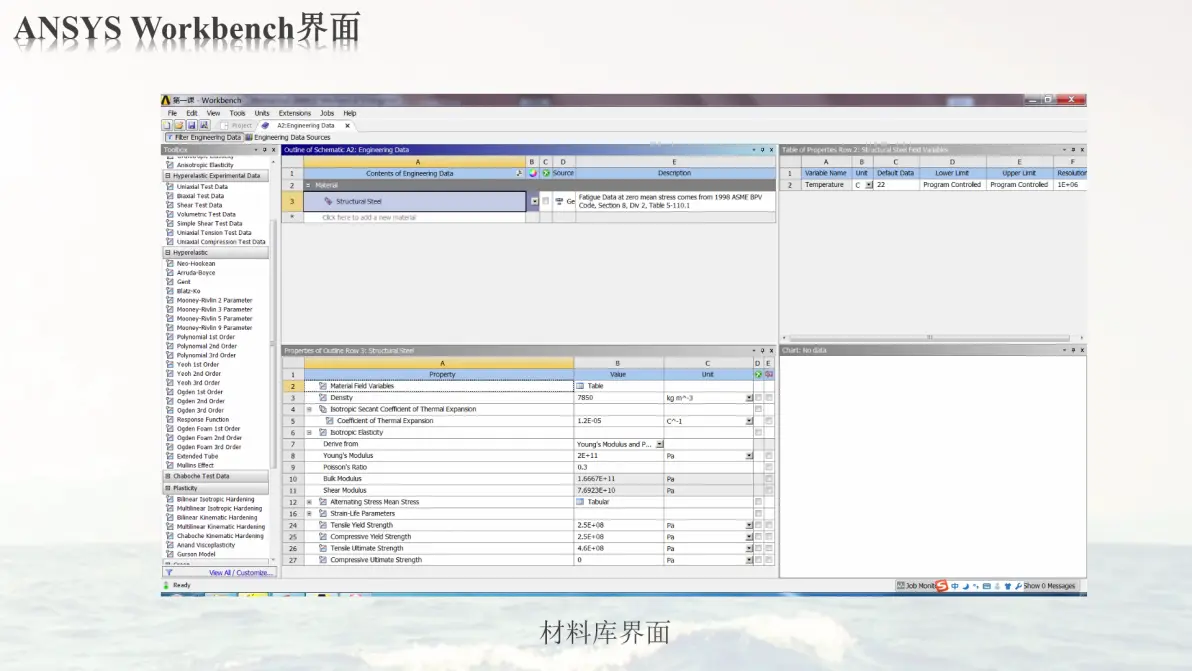Open Structural Steel dropdown in Outline column B

[x=534, y=201]
